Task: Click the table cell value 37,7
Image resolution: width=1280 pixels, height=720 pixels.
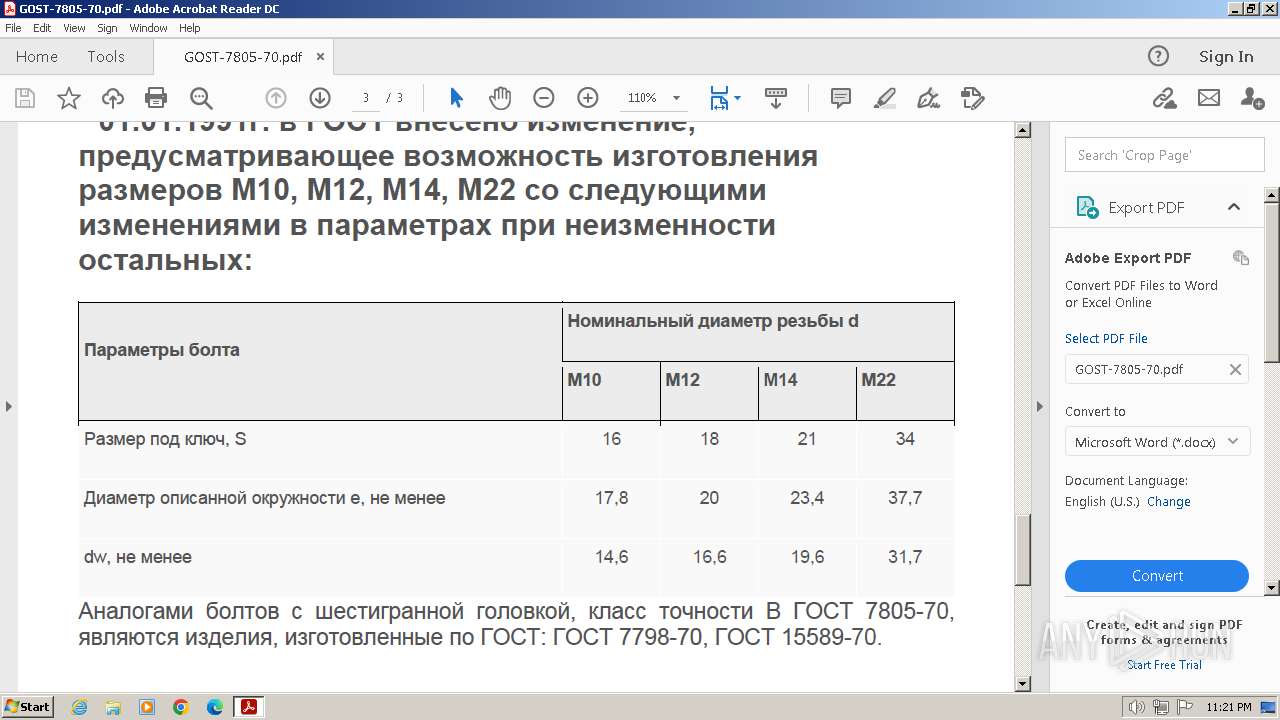Action: coord(905,498)
